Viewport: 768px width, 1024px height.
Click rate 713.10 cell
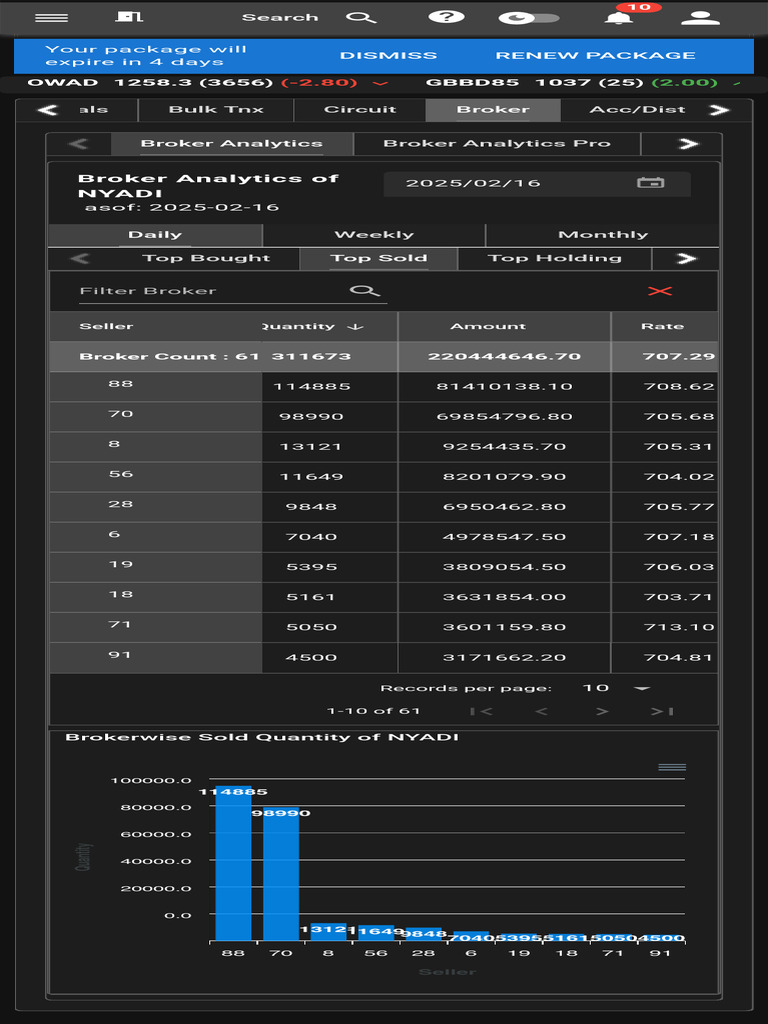pyautogui.click(x=665, y=627)
